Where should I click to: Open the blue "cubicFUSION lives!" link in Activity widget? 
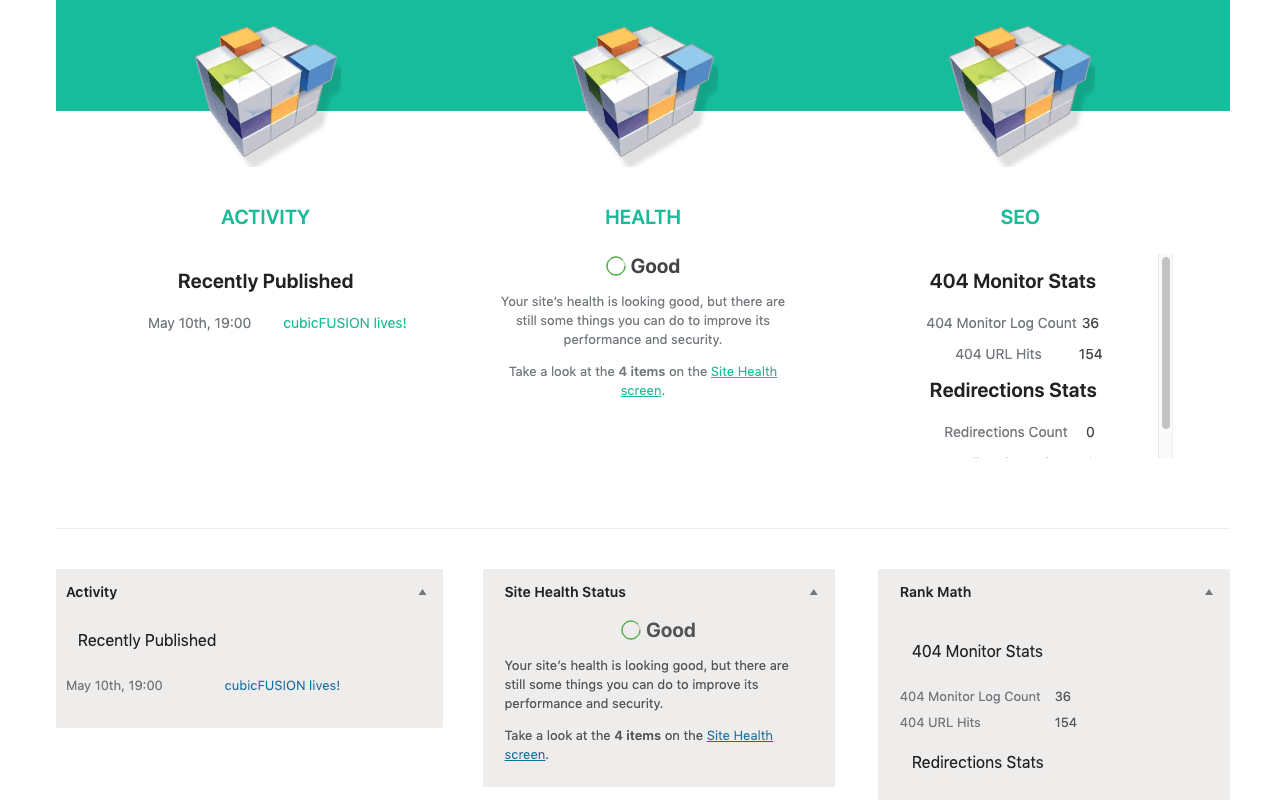pyautogui.click(x=282, y=686)
